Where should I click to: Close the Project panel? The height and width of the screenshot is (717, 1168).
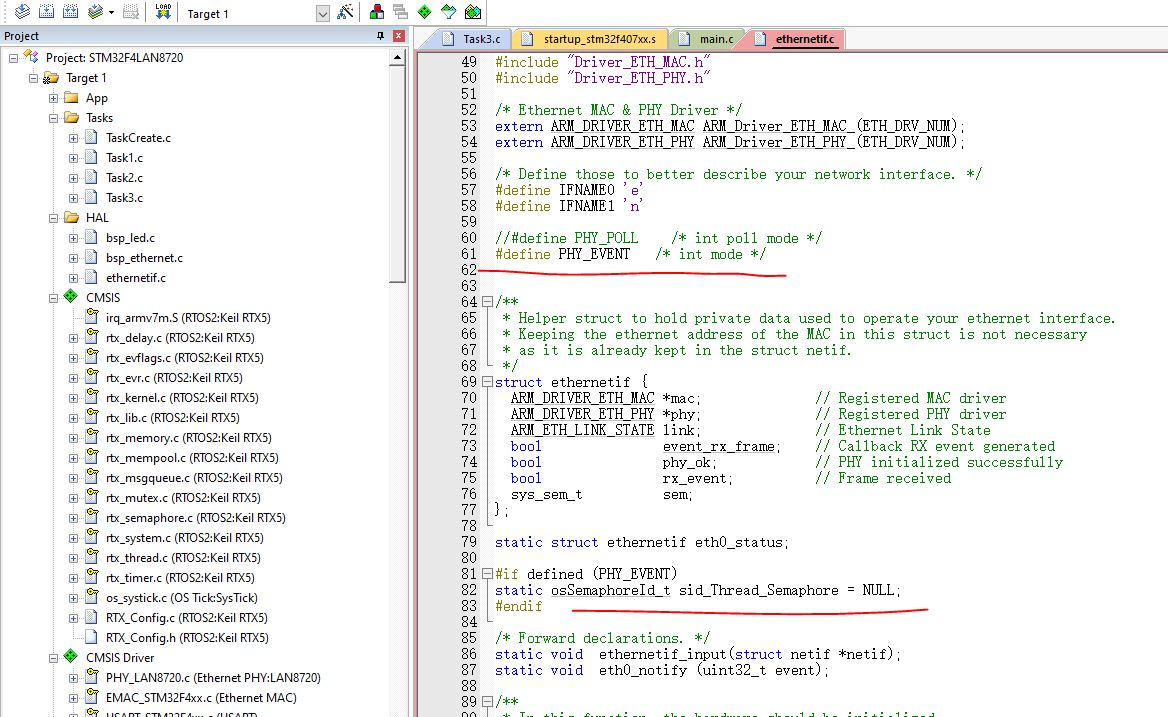tap(399, 36)
